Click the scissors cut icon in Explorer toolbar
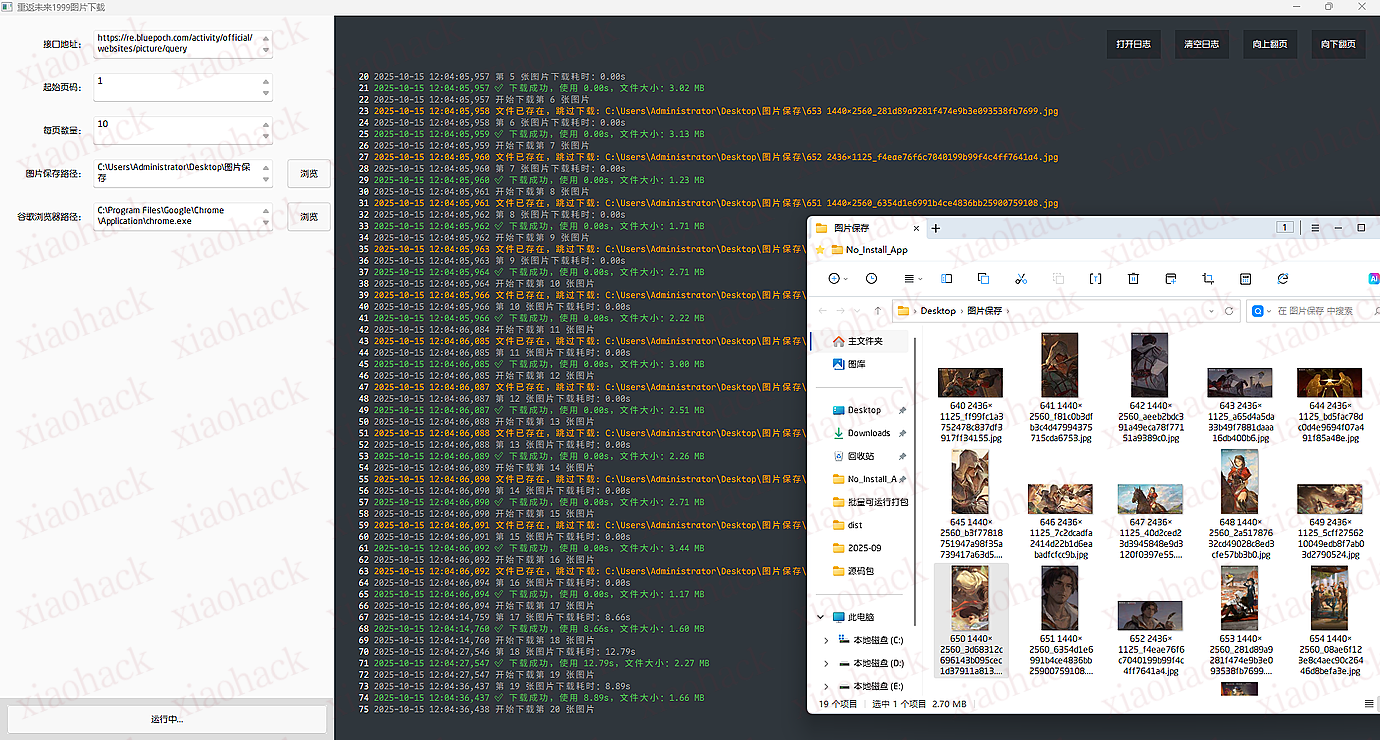This screenshot has height=740, width=1380. point(1020,279)
